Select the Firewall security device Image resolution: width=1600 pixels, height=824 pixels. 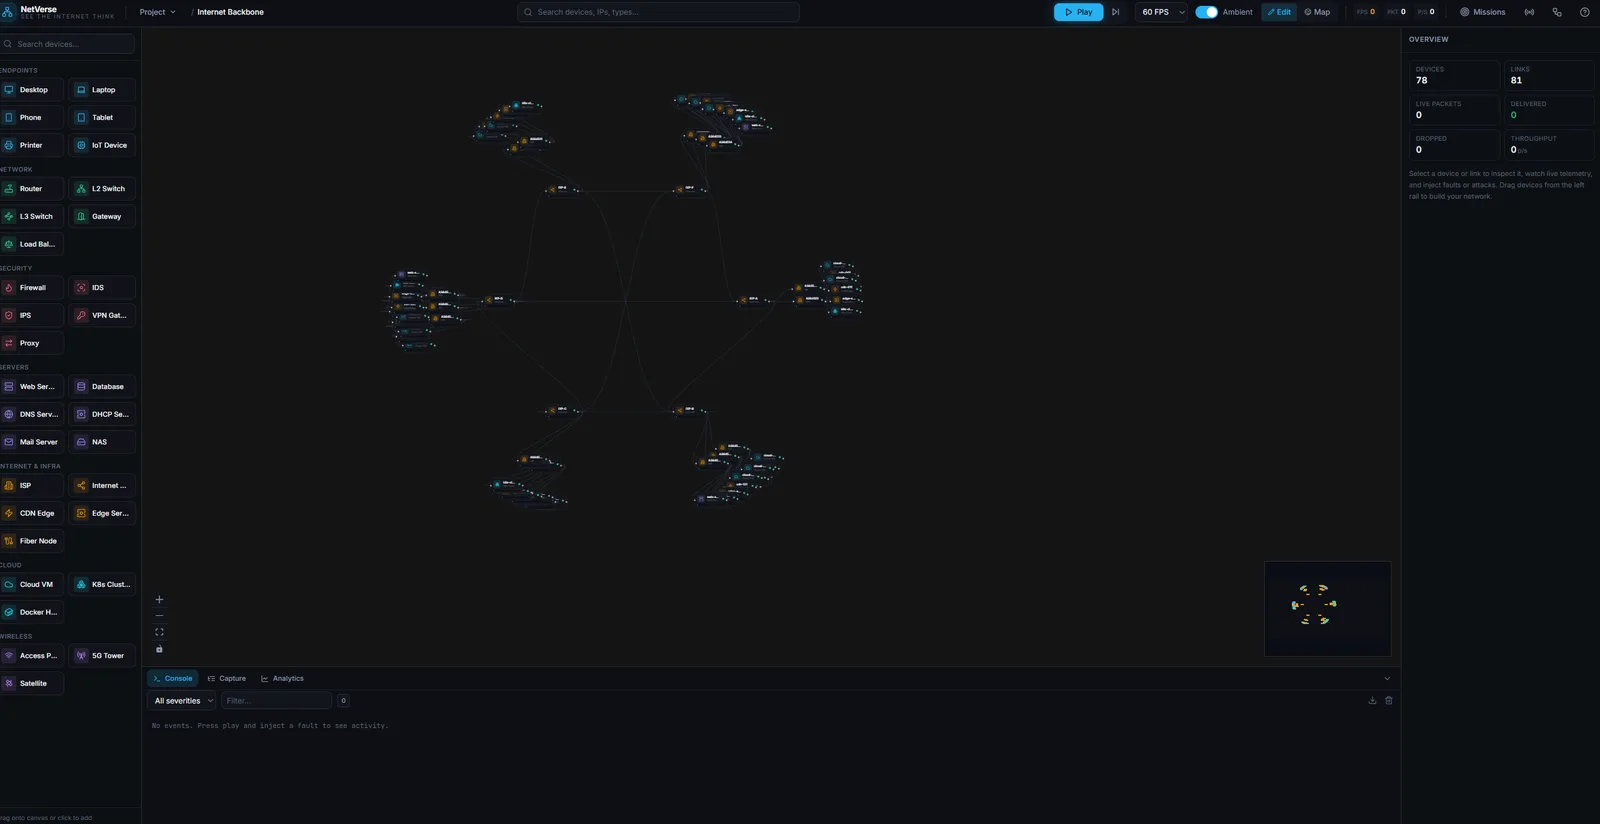31,288
